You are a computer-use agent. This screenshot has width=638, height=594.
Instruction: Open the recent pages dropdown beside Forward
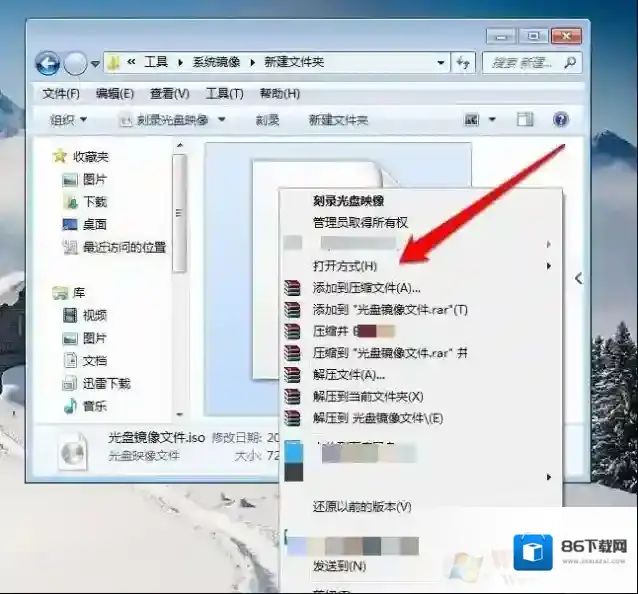[x=95, y=64]
